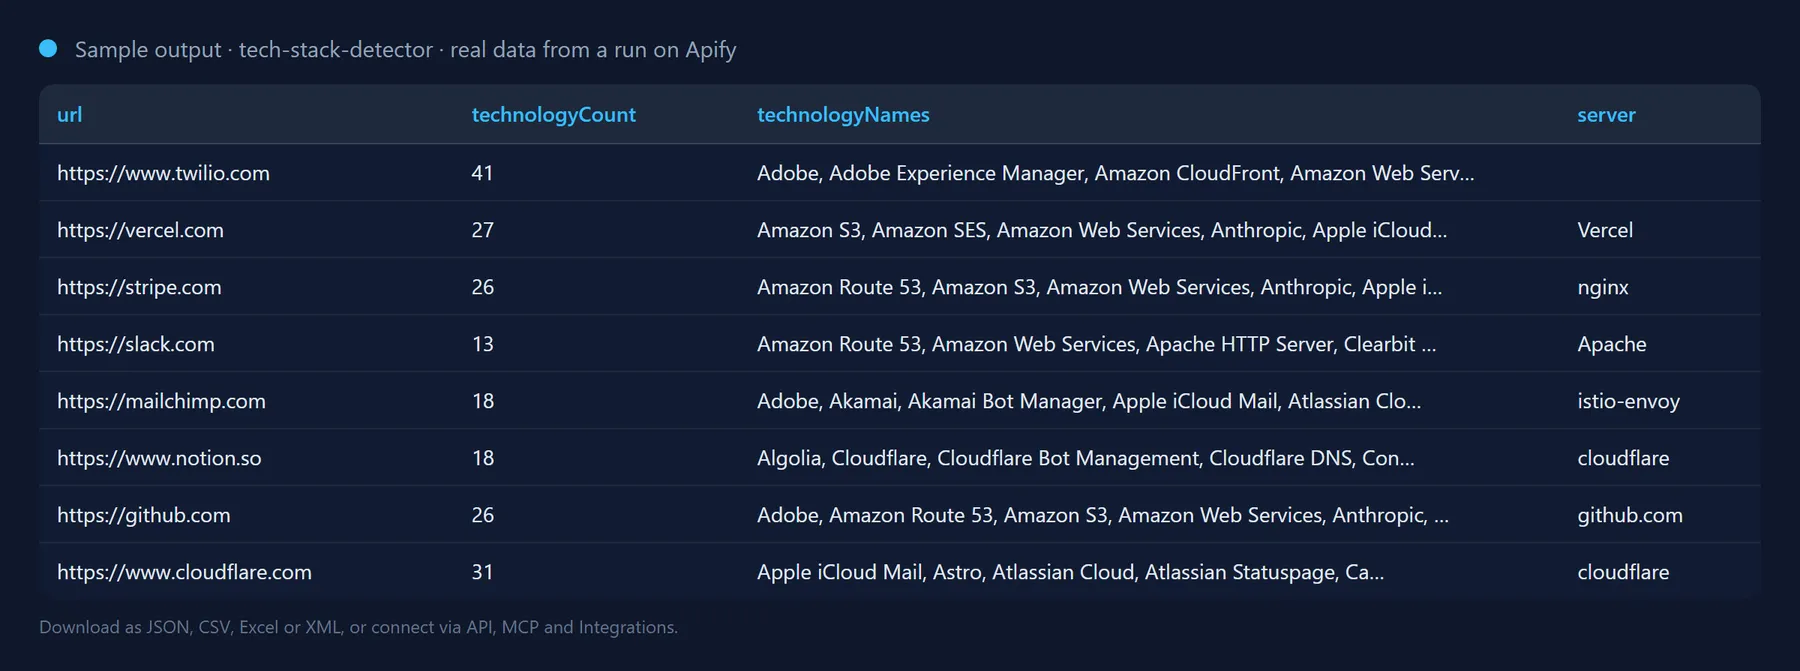Click the technology names cell in the stripe row
The height and width of the screenshot is (671, 1800).
point(1099,287)
